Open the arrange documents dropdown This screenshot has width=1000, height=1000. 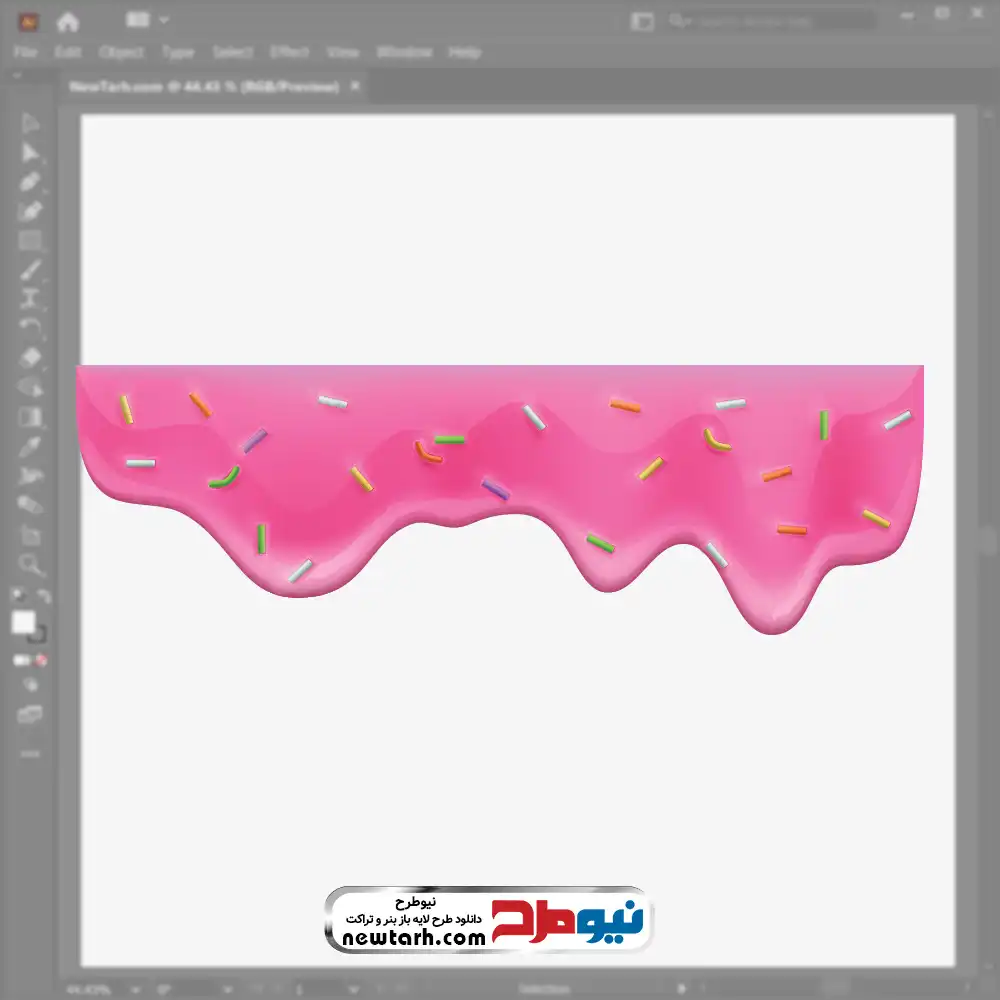[148, 20]
